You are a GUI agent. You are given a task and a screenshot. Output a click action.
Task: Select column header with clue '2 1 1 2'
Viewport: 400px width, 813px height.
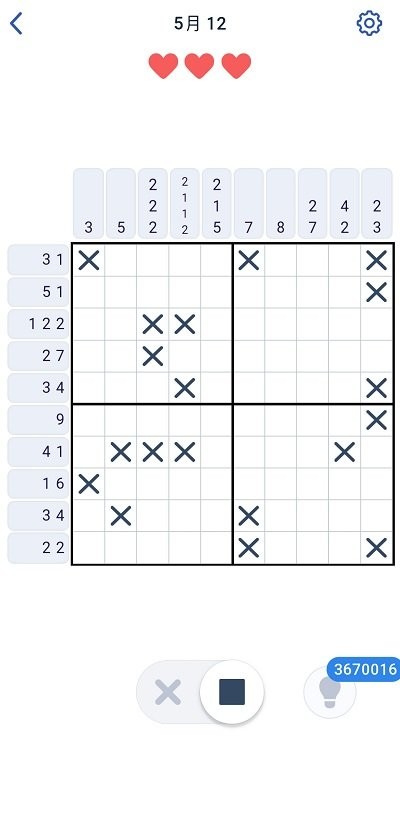point(185,203)
